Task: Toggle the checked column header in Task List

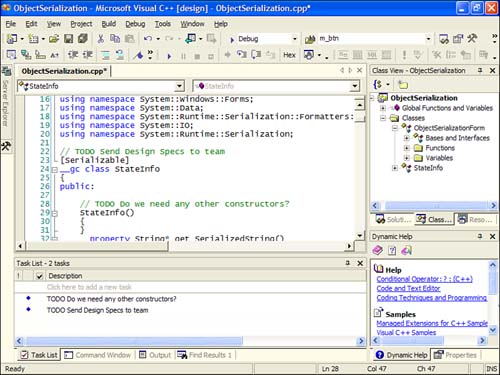Action: [x=39, y=276]
